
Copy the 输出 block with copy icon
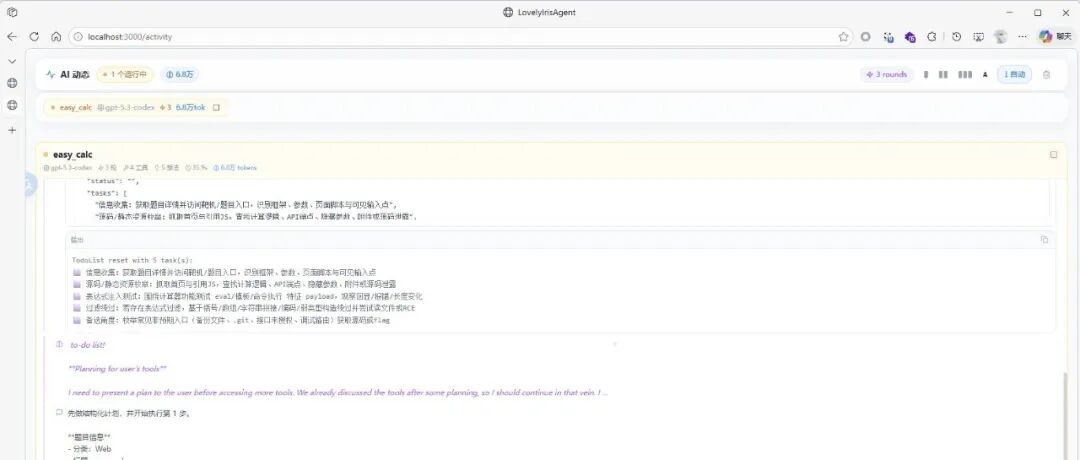(x=1044, y=240)
